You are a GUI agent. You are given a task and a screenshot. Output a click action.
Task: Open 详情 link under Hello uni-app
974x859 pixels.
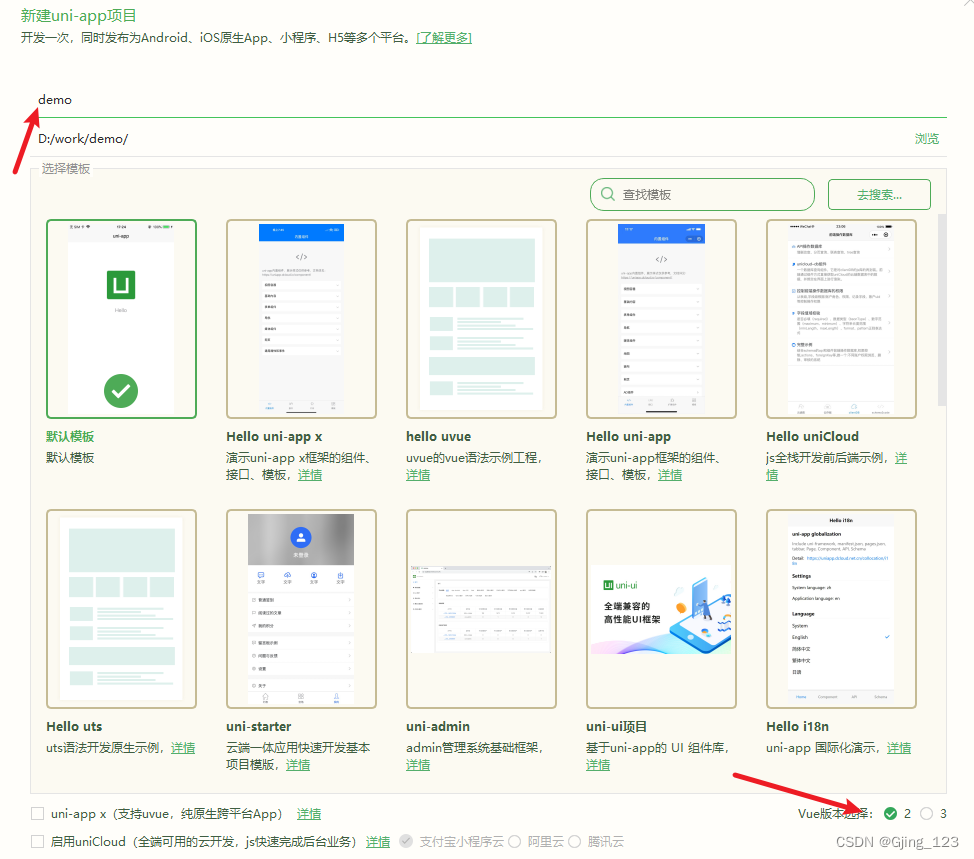pyautogui.click(x=670, y=475)
